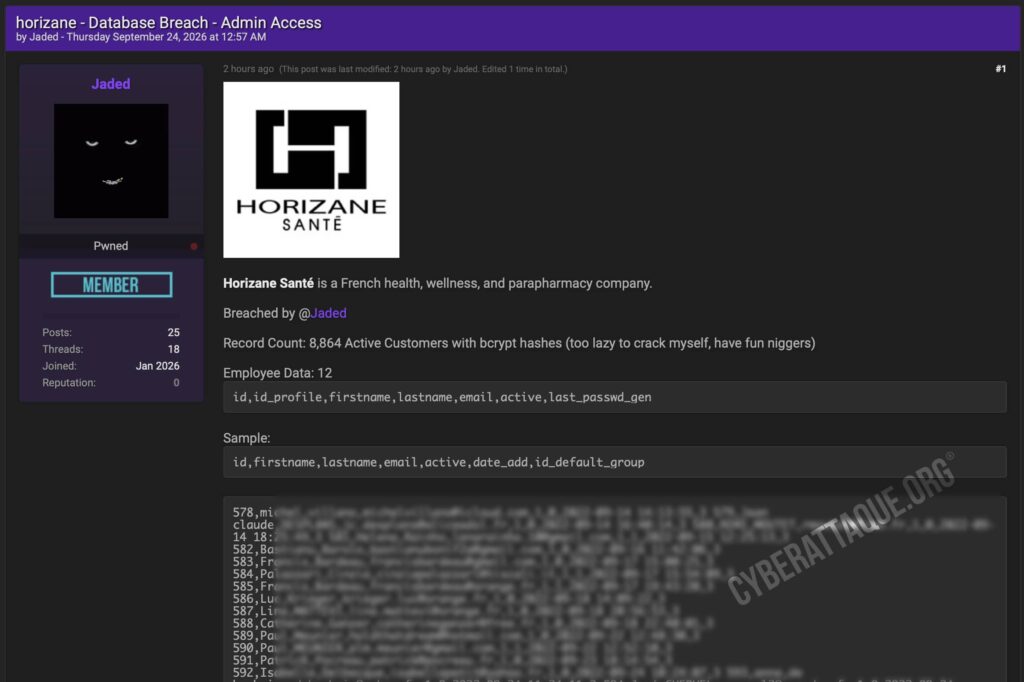
Task: Click sample data row beginning with 591
Action: point(453,661)
